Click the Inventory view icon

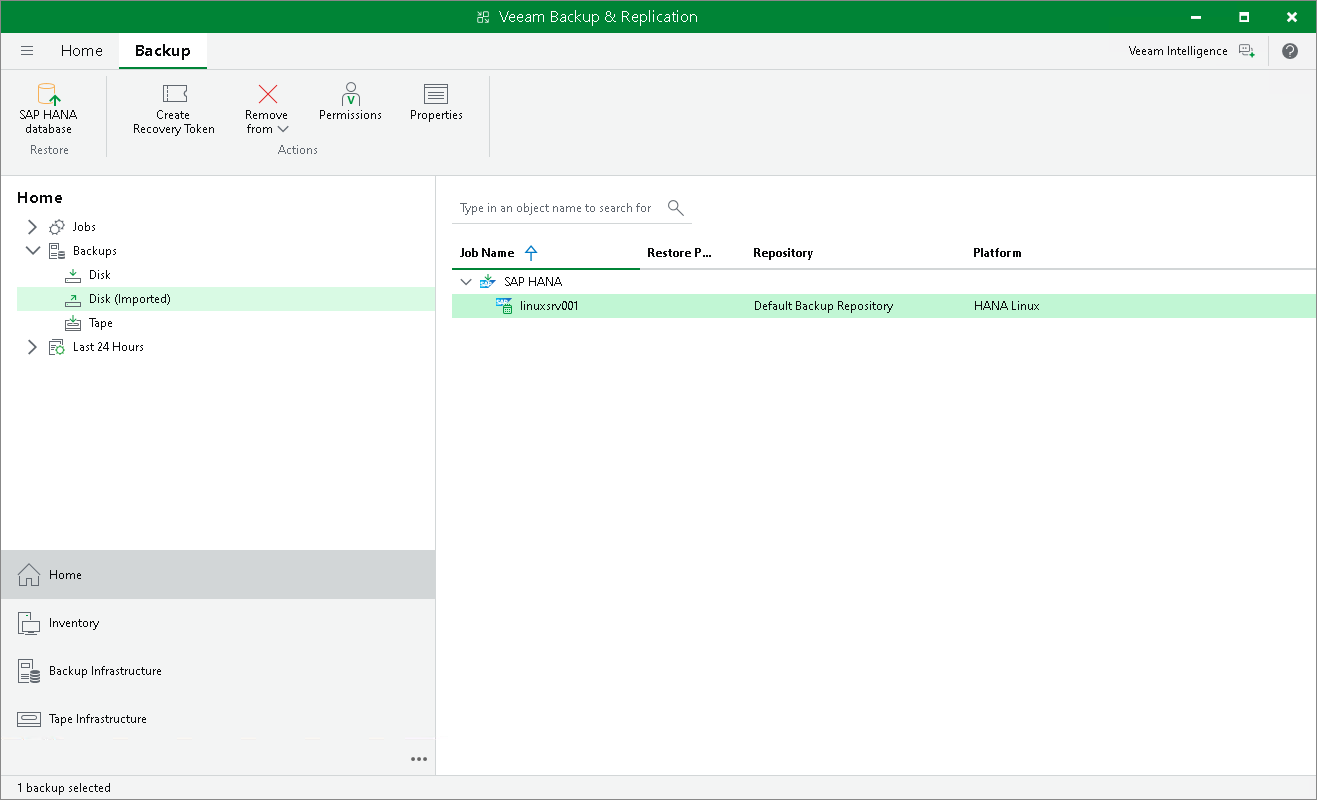[29, 623]
